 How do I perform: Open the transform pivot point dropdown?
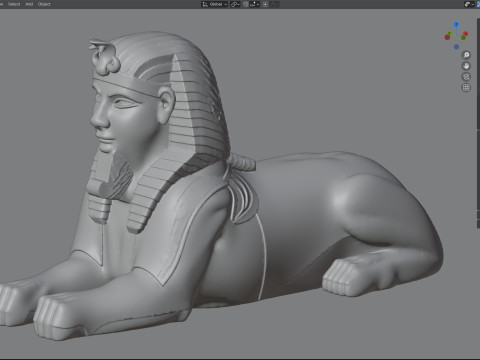[x=235, y=4]
